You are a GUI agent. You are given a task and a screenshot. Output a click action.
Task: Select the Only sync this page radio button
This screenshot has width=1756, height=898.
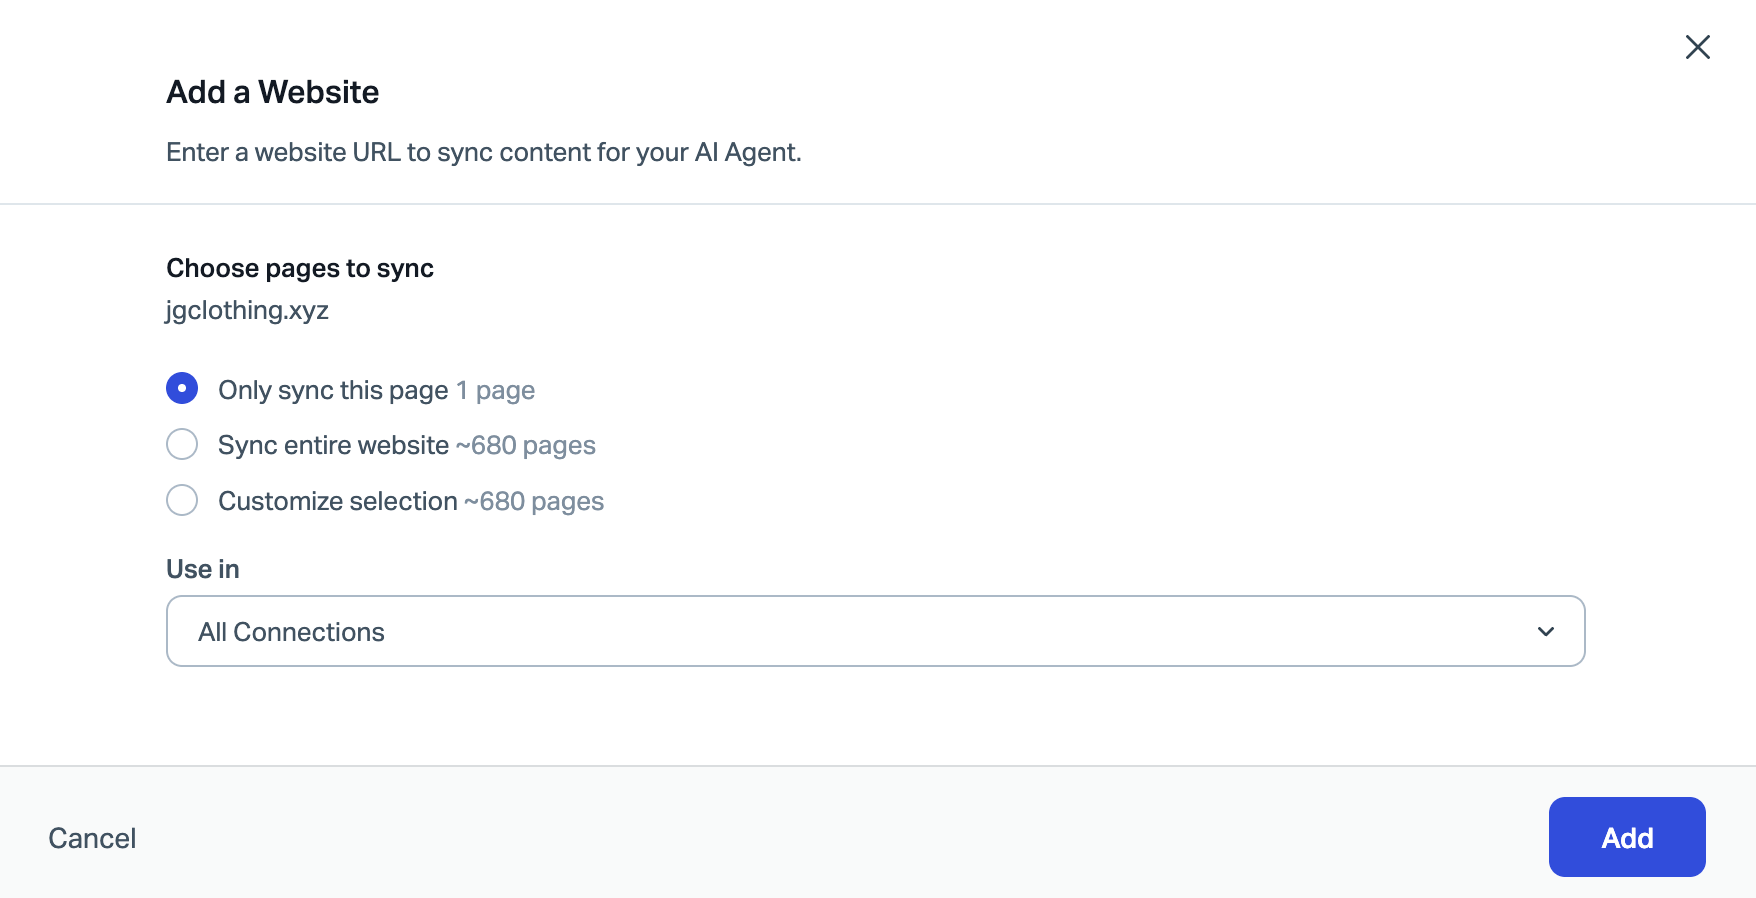point(182,388)
